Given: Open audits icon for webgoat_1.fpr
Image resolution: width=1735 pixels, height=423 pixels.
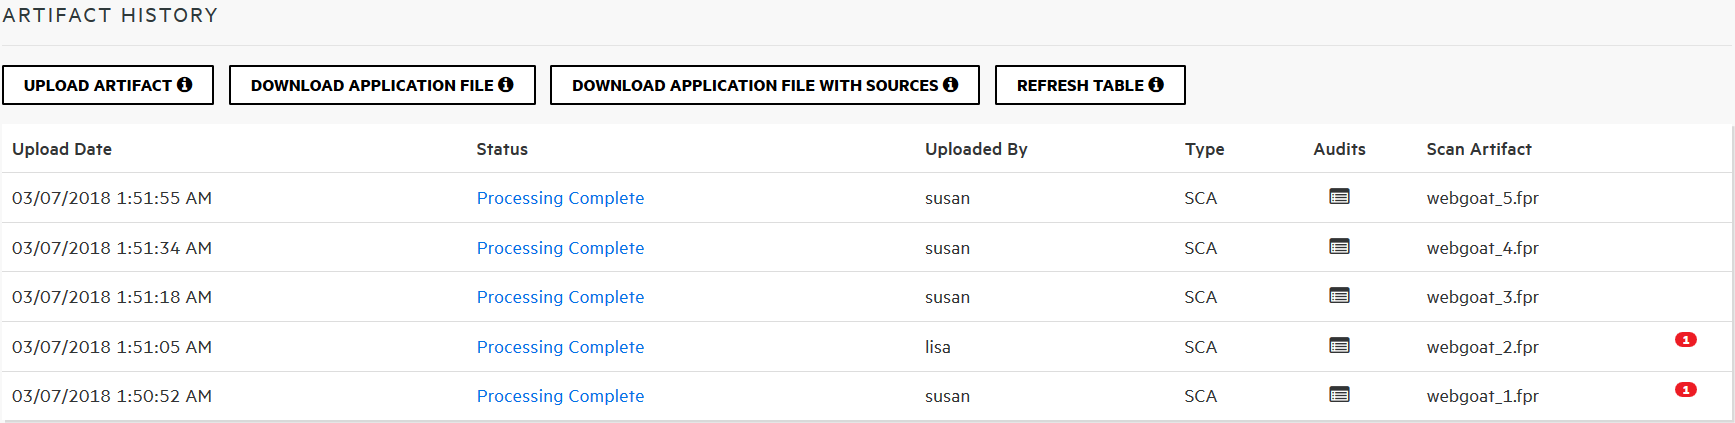Looking at the screenshot, I should [1339, 395].
